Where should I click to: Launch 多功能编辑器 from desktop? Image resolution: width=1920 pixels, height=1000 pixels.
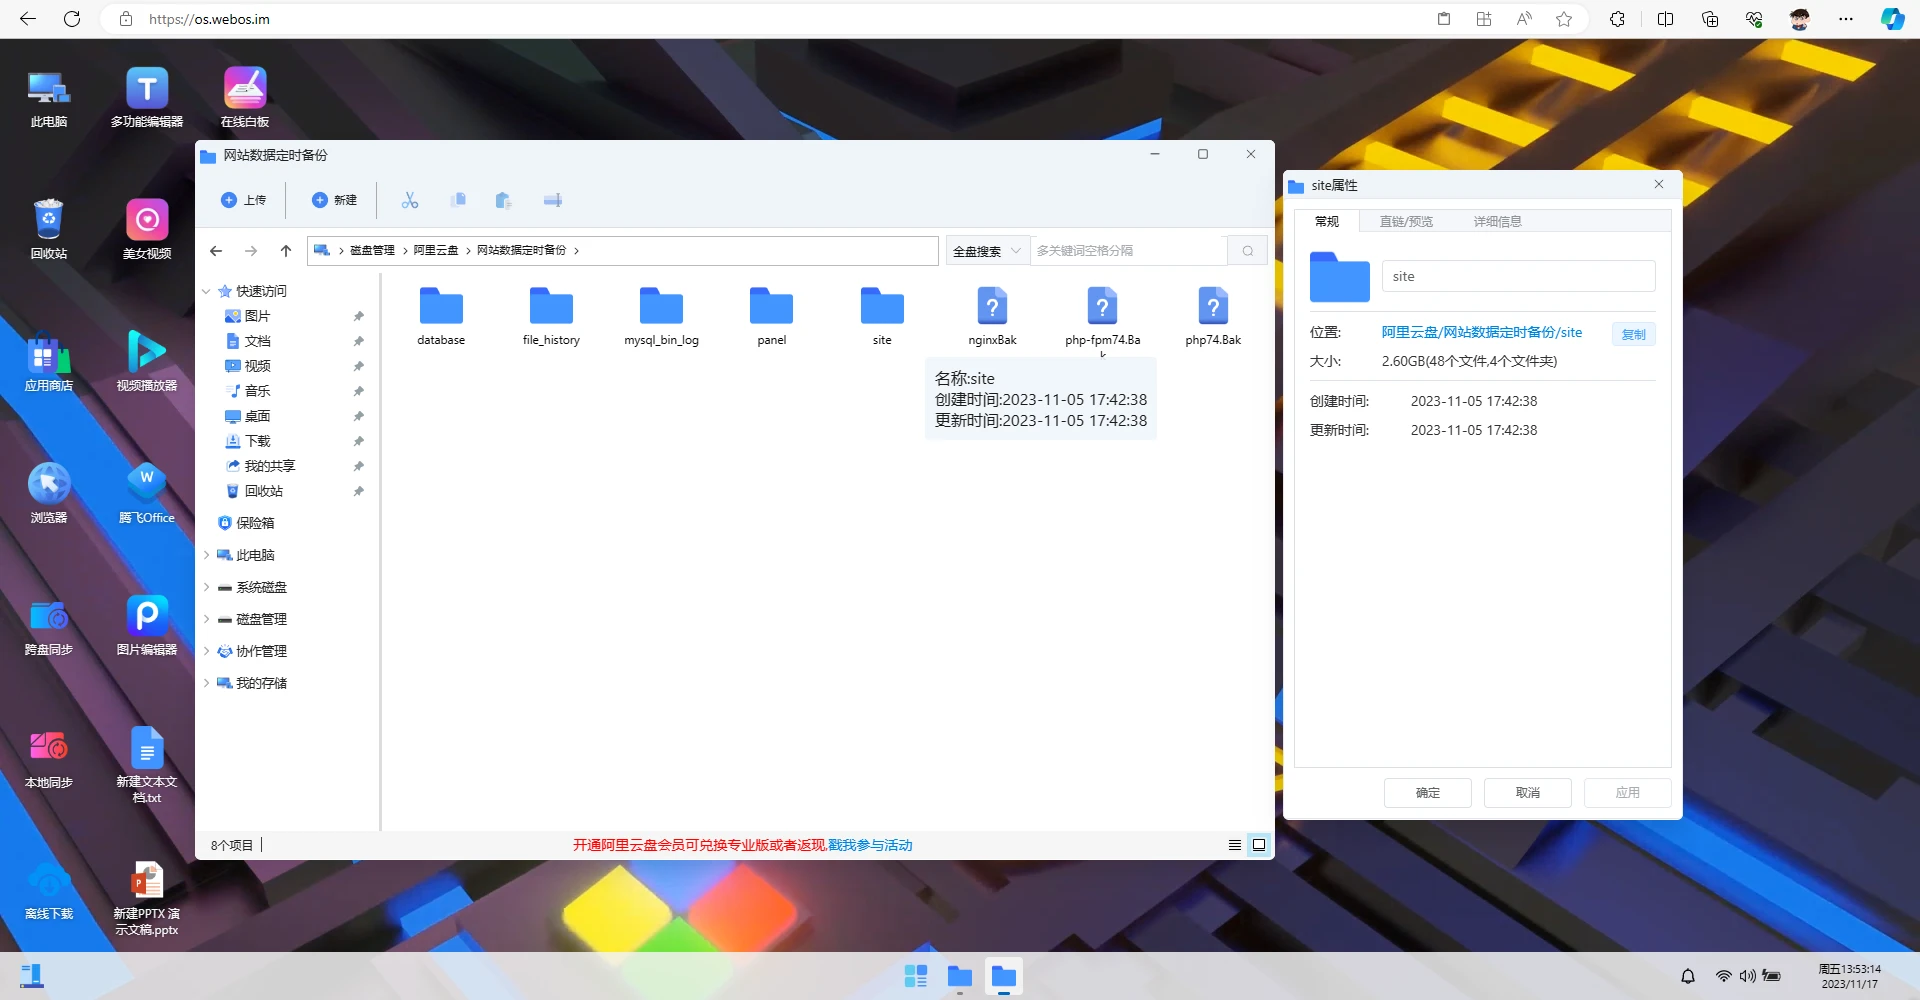(147, 90)
